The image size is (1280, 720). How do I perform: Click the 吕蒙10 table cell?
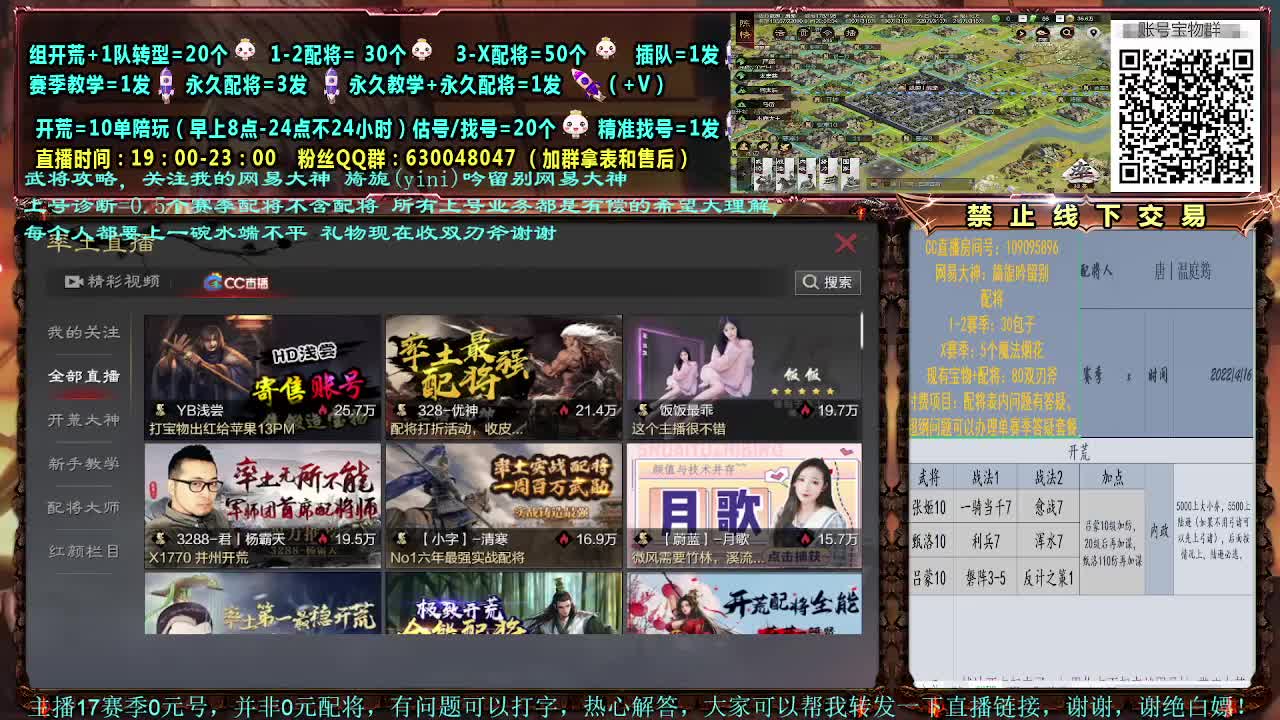pos(929,578)
